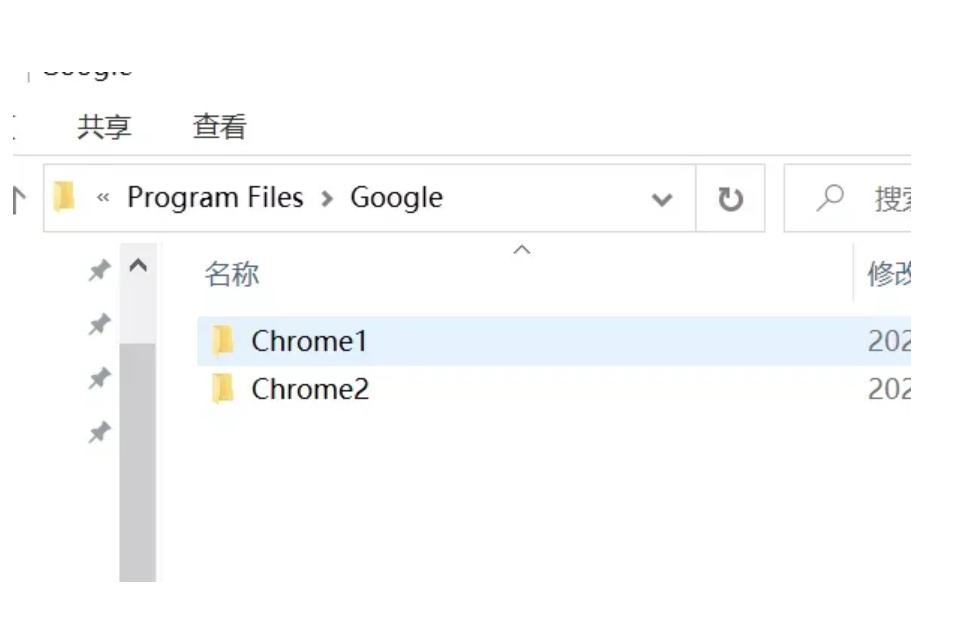The image size is (975, 621).
Task: Click the topmost pin icon in the navigation pane
Action: click(x=99, y=270)
